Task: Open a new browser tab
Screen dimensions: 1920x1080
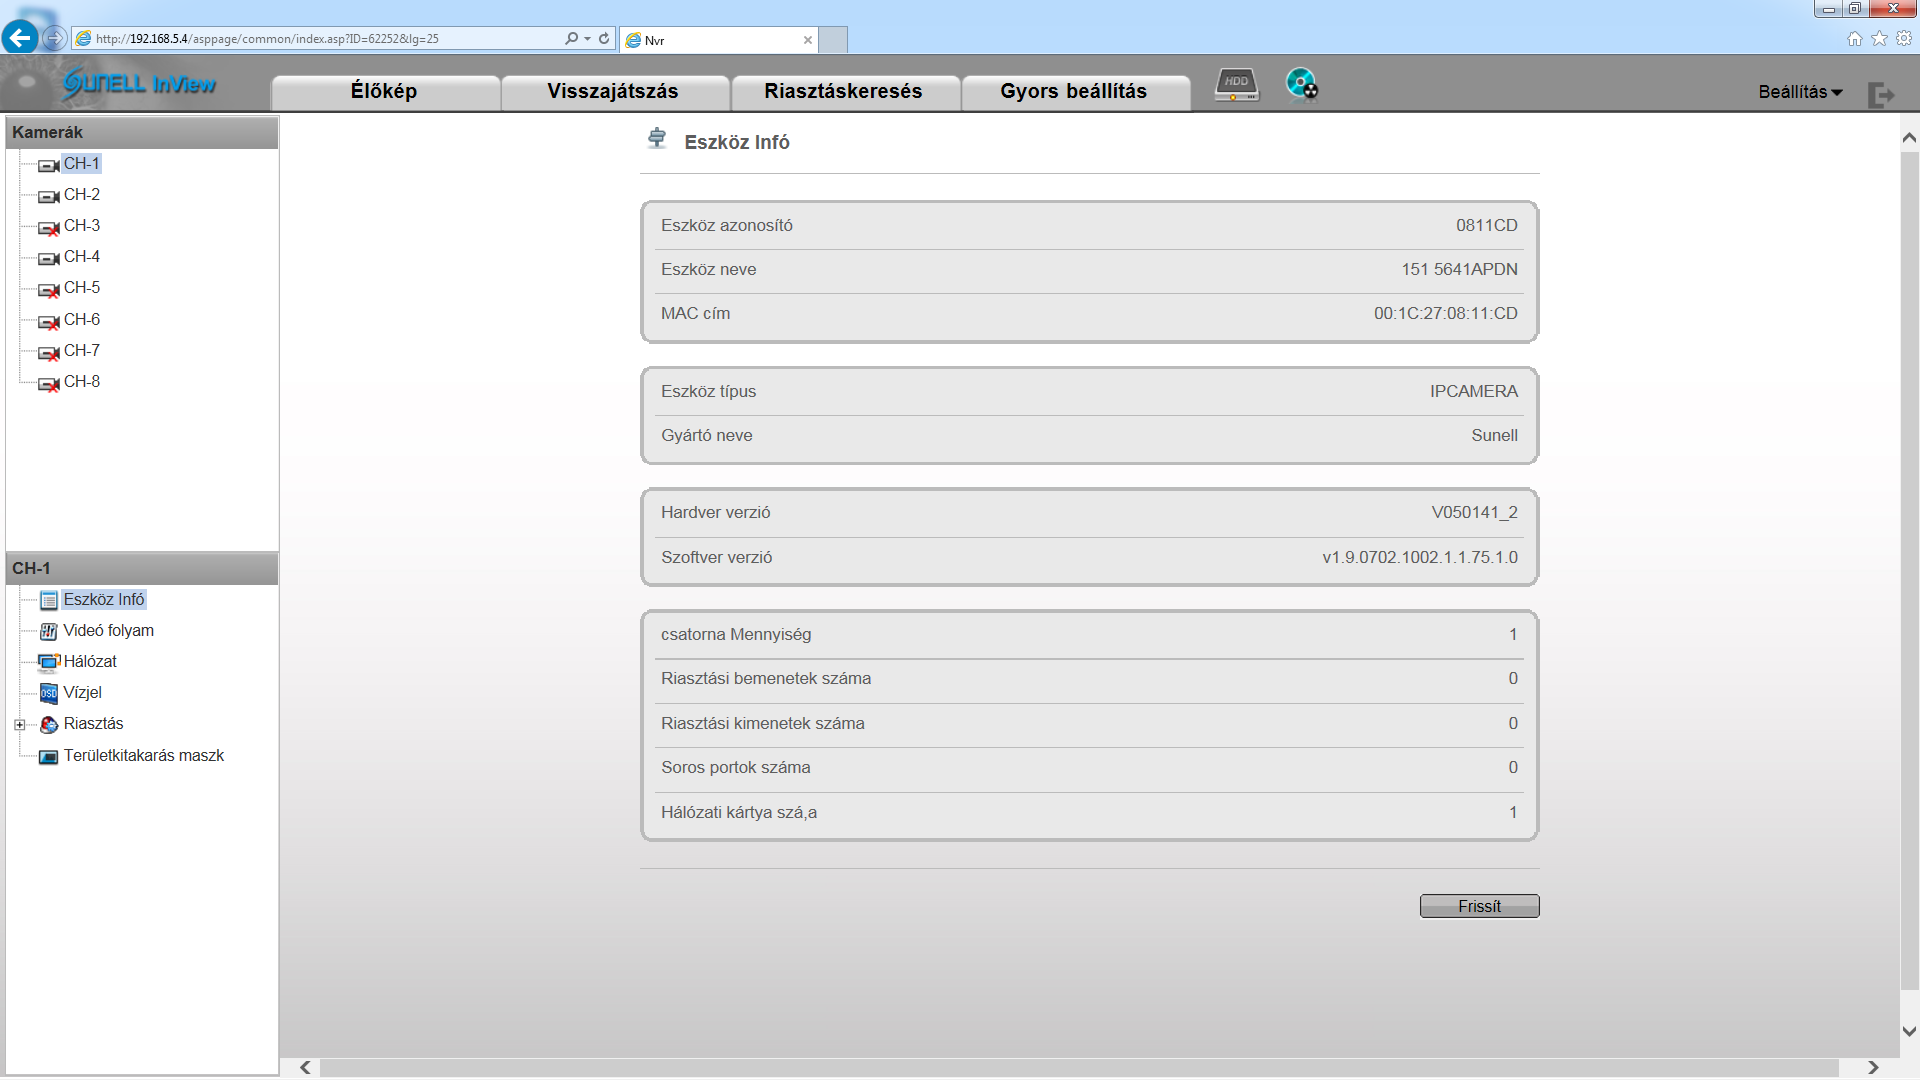Action: 833,40
